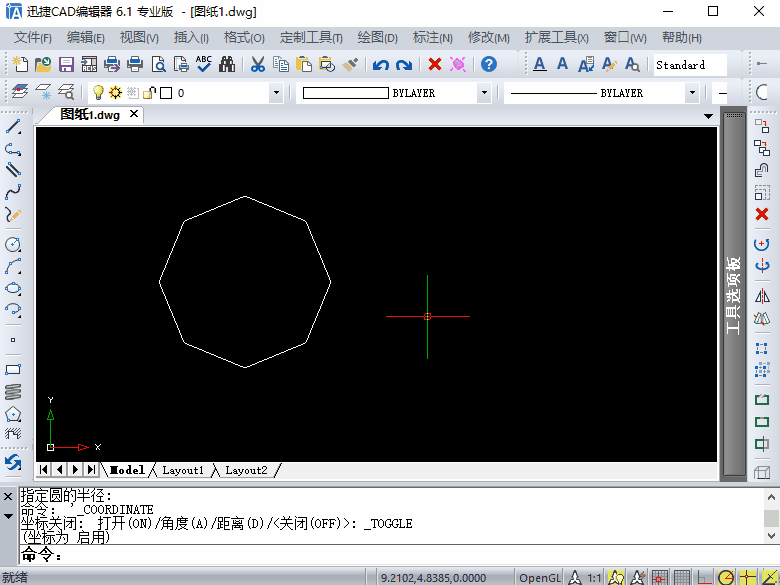Open the 文件(F) menu

33,38
